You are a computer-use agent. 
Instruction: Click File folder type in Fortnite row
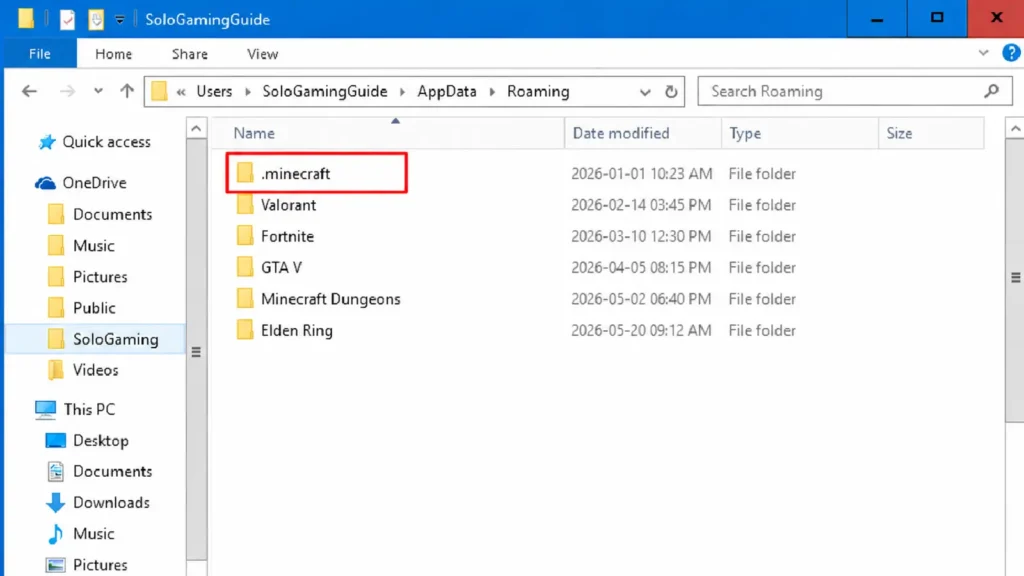tap(762, 236)
